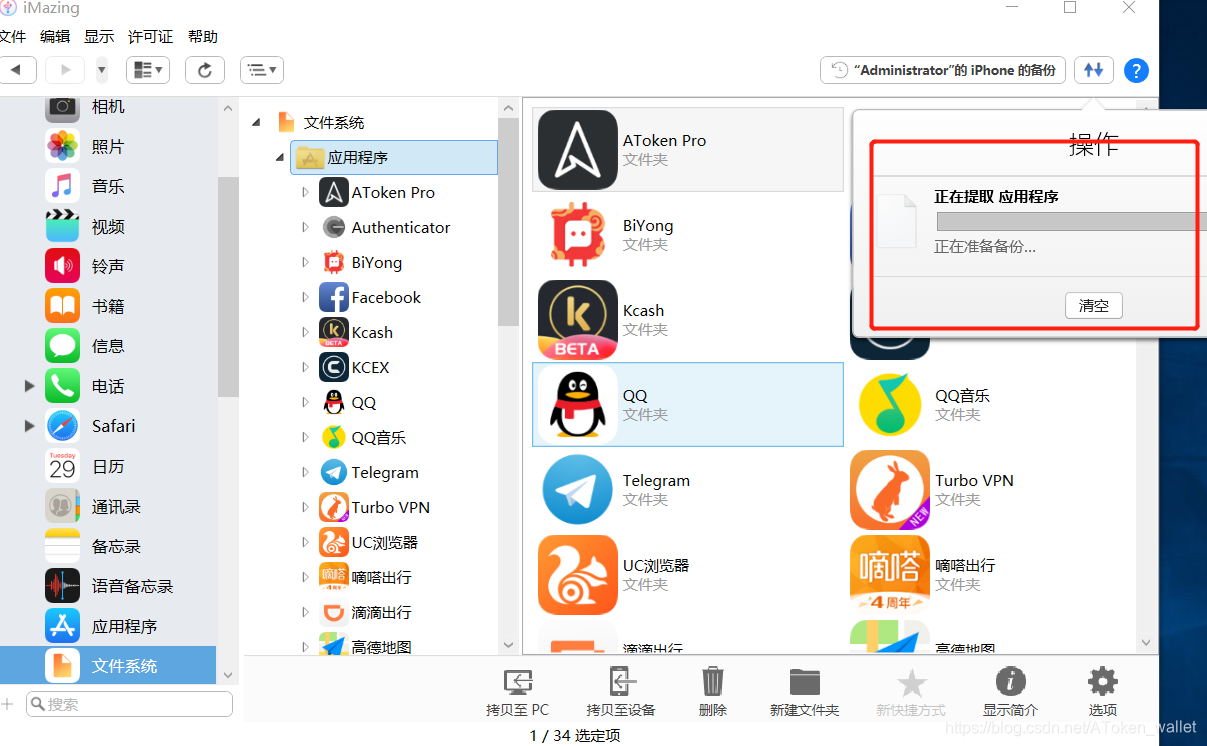The width and height of the screenshot is (1207, 746).
Task: Click Copy to PC (拷贝至 PC) button
Action: tap(517, 692)
